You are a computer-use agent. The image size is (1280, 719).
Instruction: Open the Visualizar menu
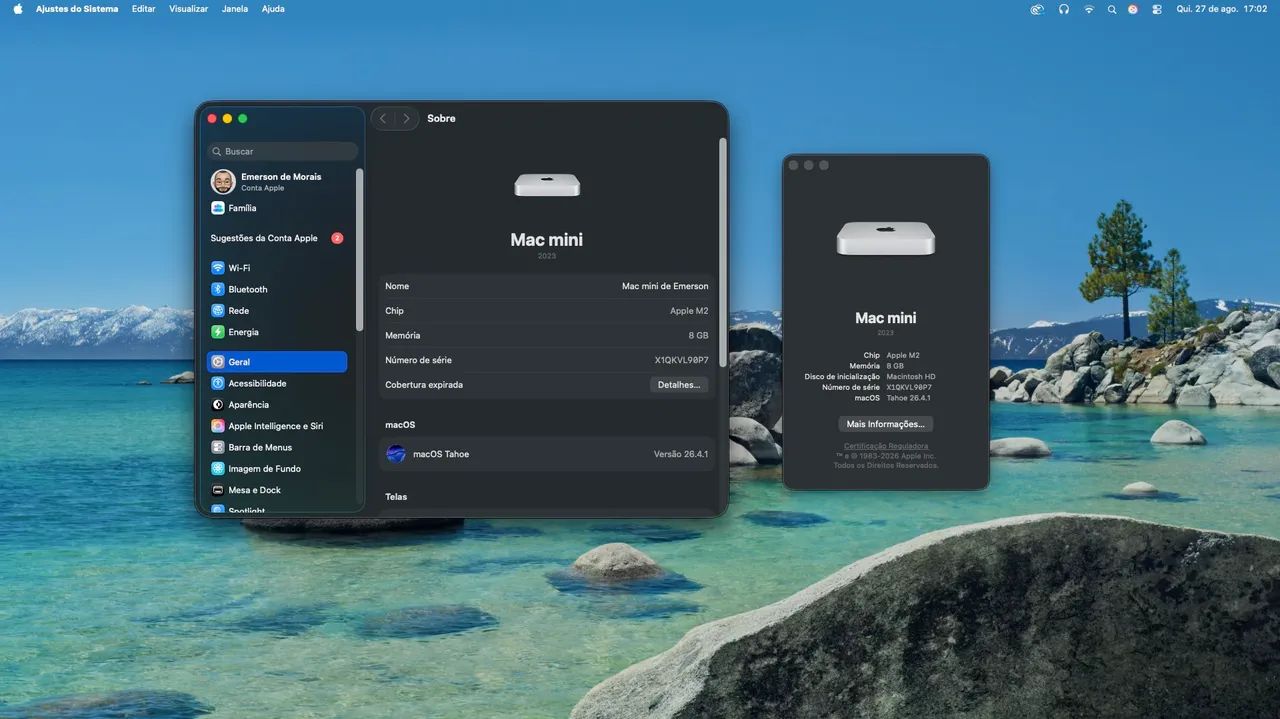click(188, 9)
